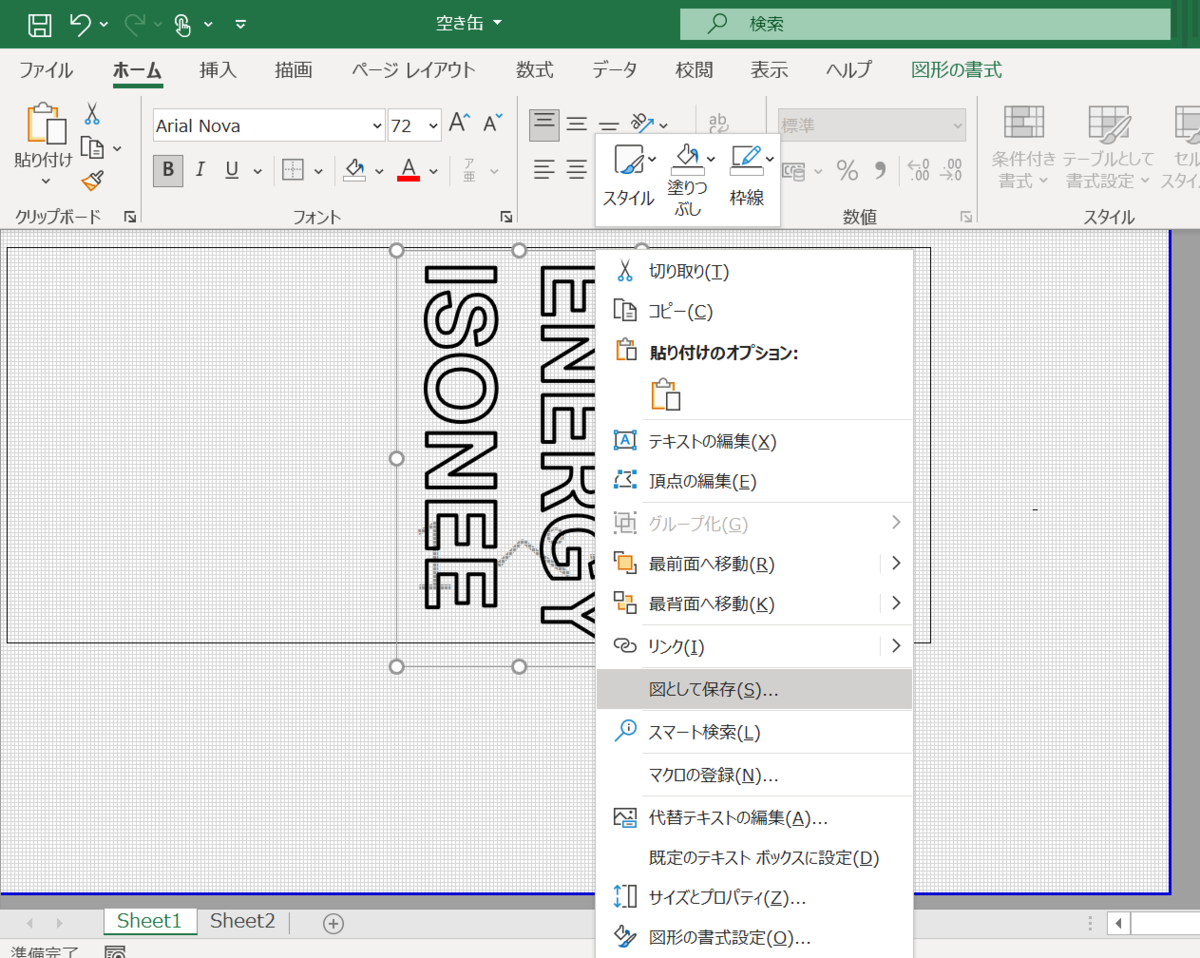Switch to the 図形の書式 tab
This screenshot has height=958, width=1200.
[x=956, y=70]
